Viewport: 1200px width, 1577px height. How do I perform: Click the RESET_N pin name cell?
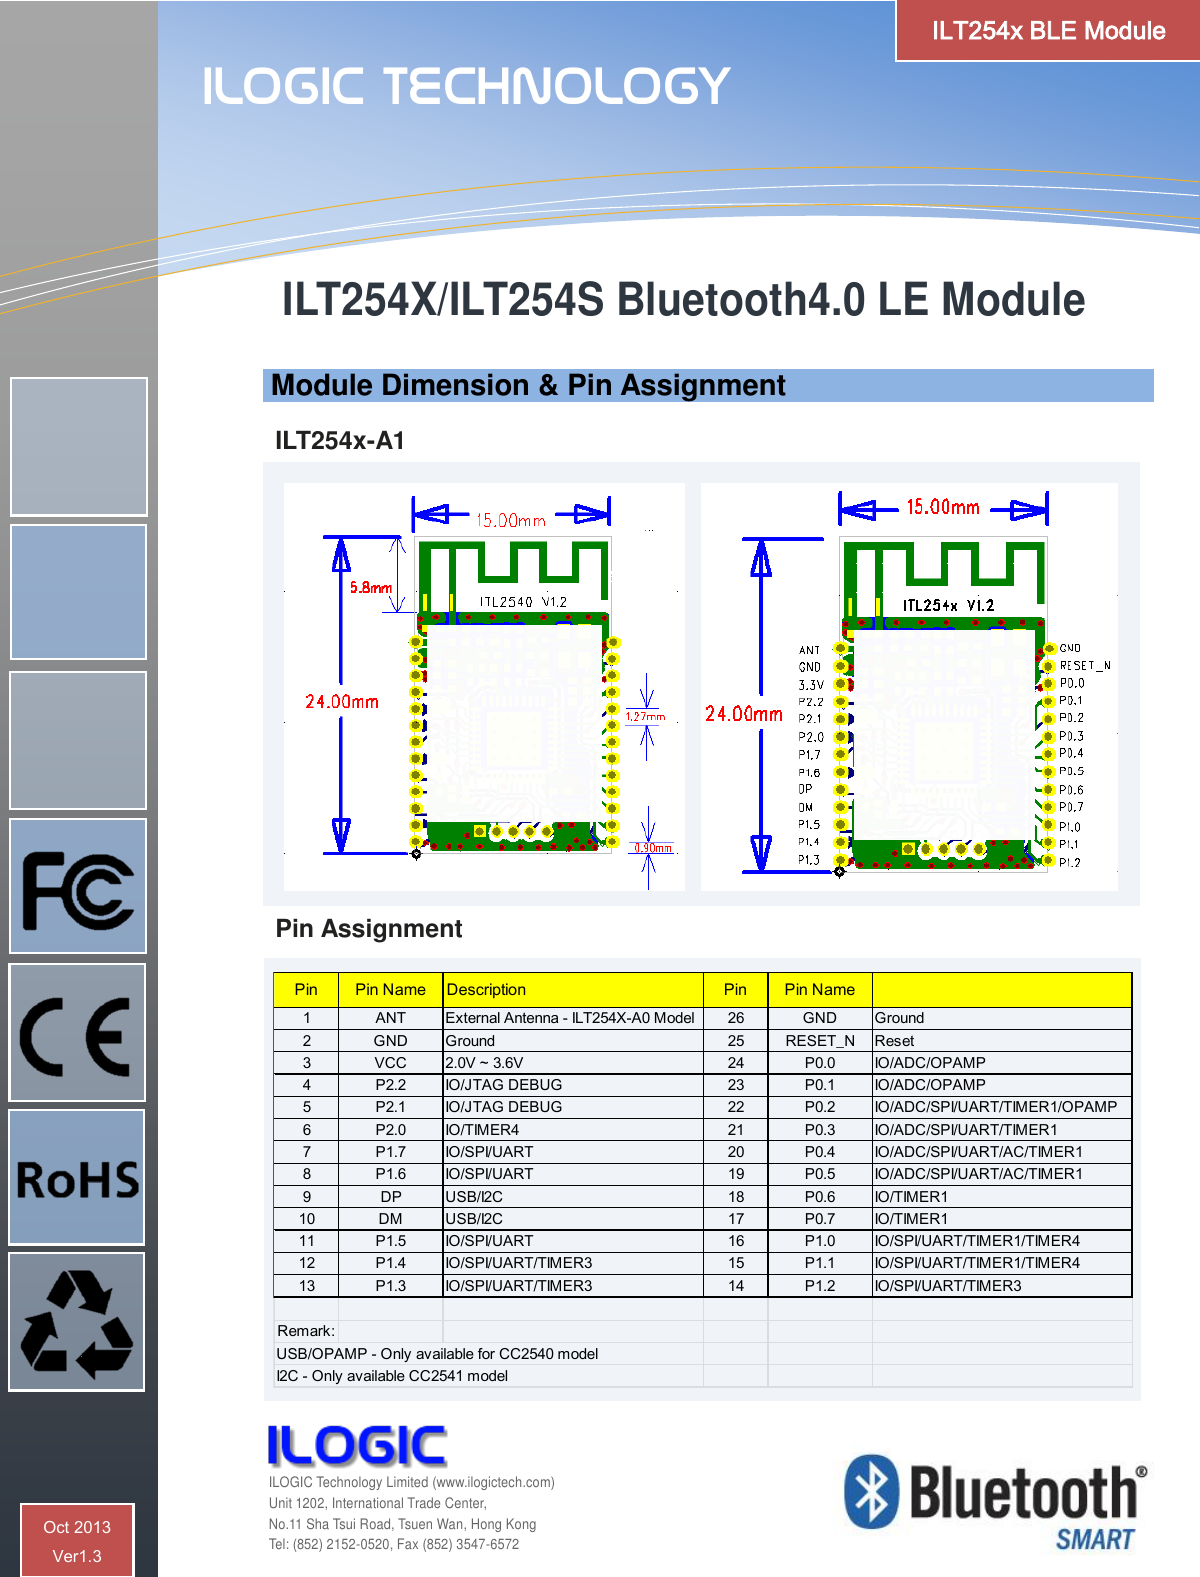point(820,1041)
